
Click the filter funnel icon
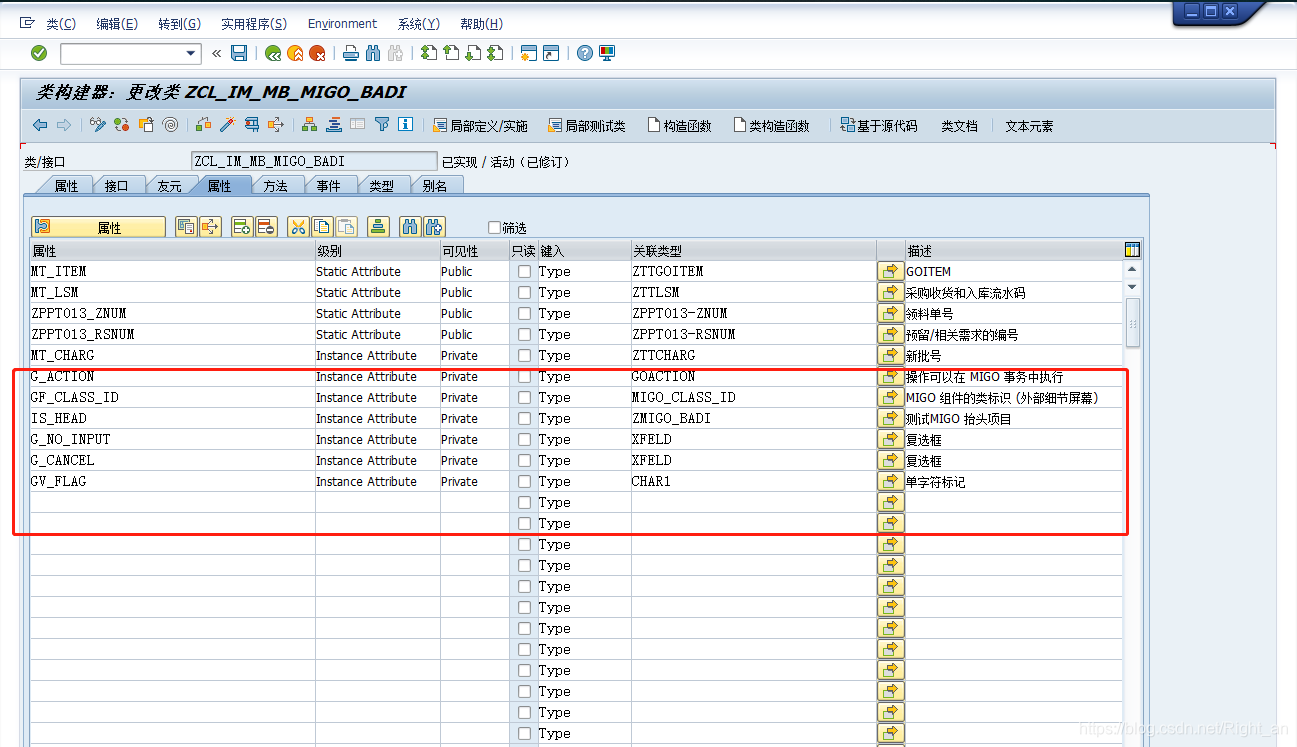coord(382,125)
